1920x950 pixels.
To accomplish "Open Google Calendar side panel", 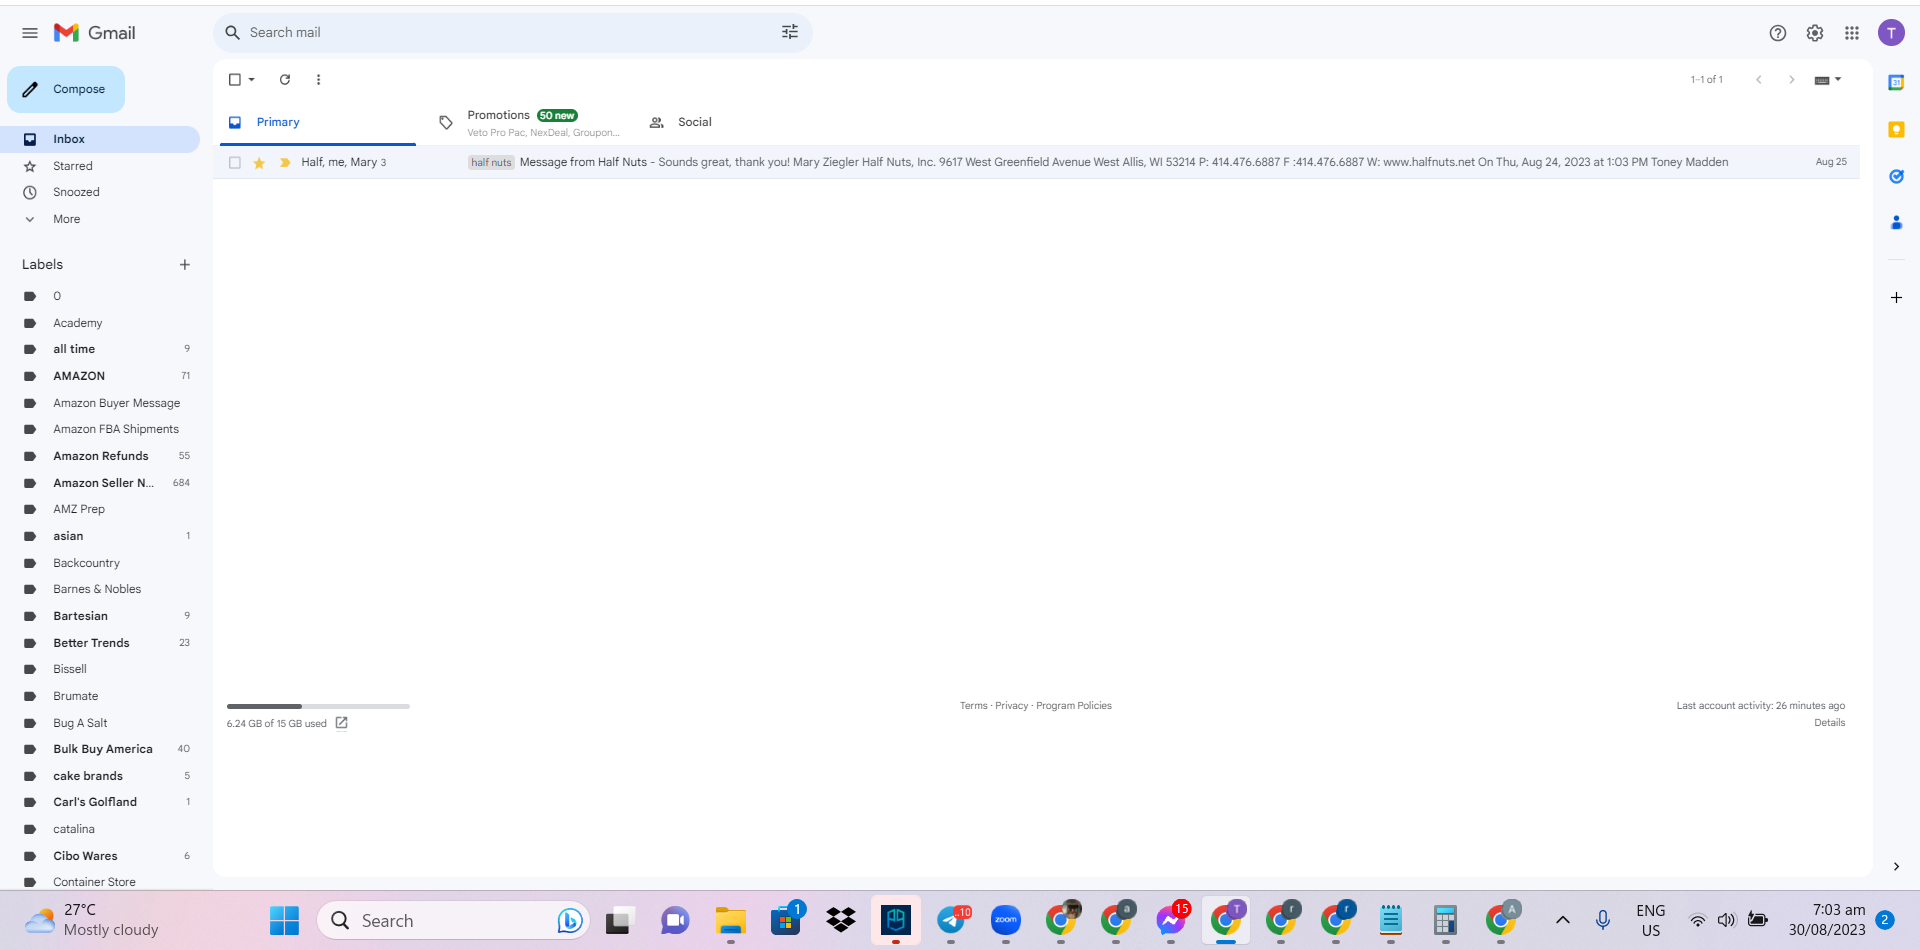I will pos(1896,83).
